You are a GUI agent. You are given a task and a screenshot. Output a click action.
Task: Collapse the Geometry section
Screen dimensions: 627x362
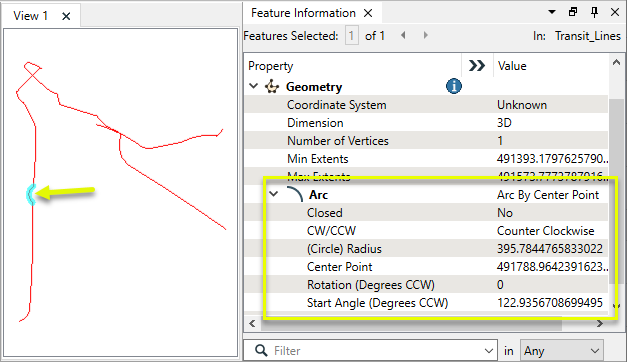(254, 86)
